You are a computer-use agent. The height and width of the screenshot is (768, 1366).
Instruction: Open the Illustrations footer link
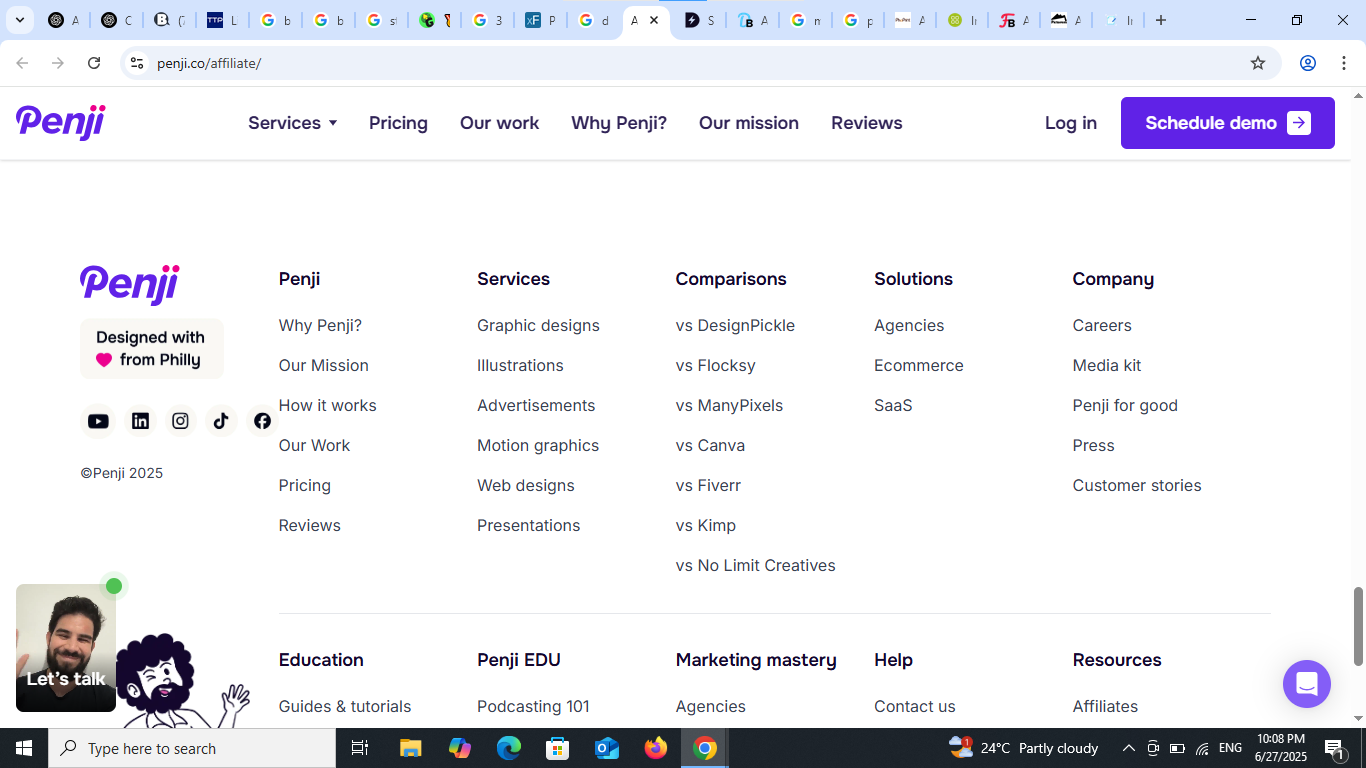click(520, 366)
